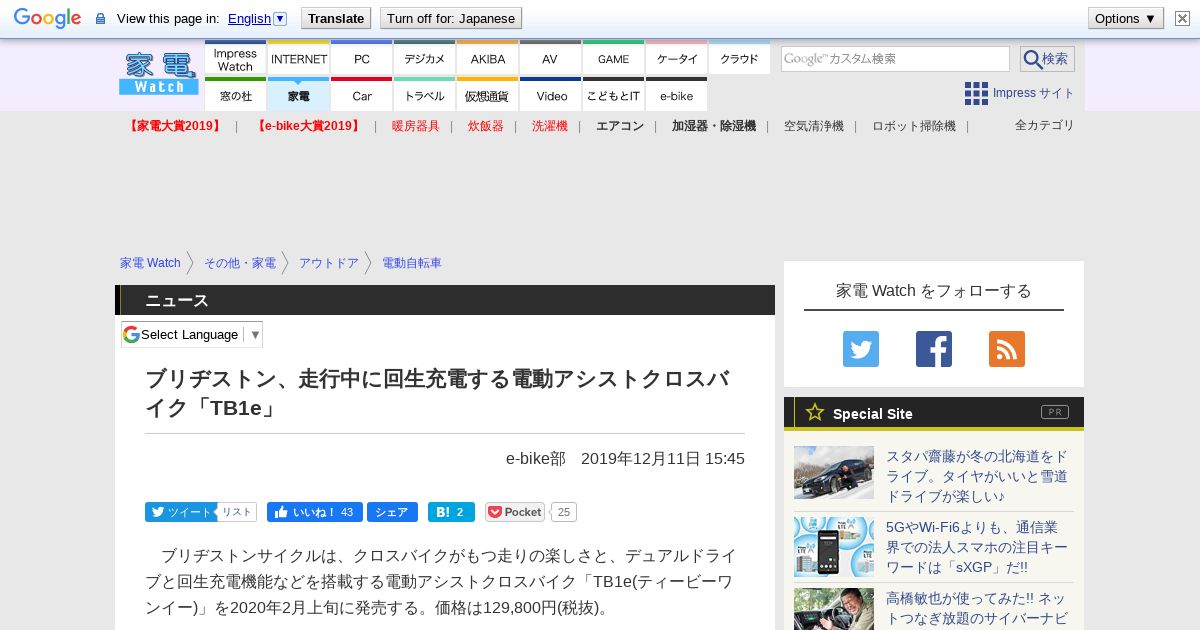Click the Special Site star icon
1200x630 pixels.
pyautogui.click(x=815, y=412)
